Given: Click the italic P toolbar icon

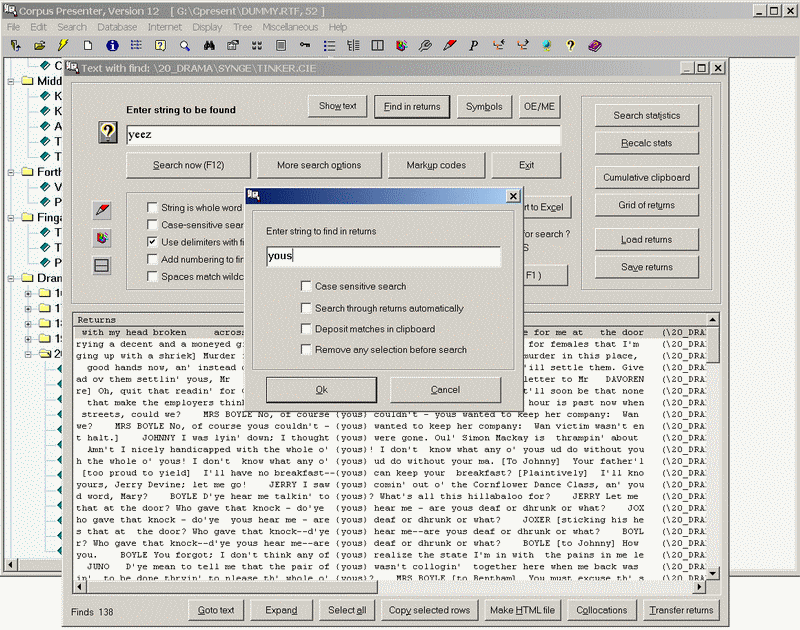Looking at the screenshot, I should point(474,46).
